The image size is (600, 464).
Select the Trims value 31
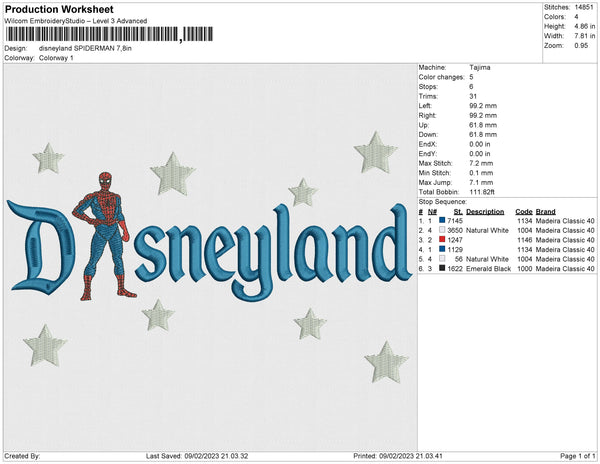pyautogui.click(x=473, y=96)
